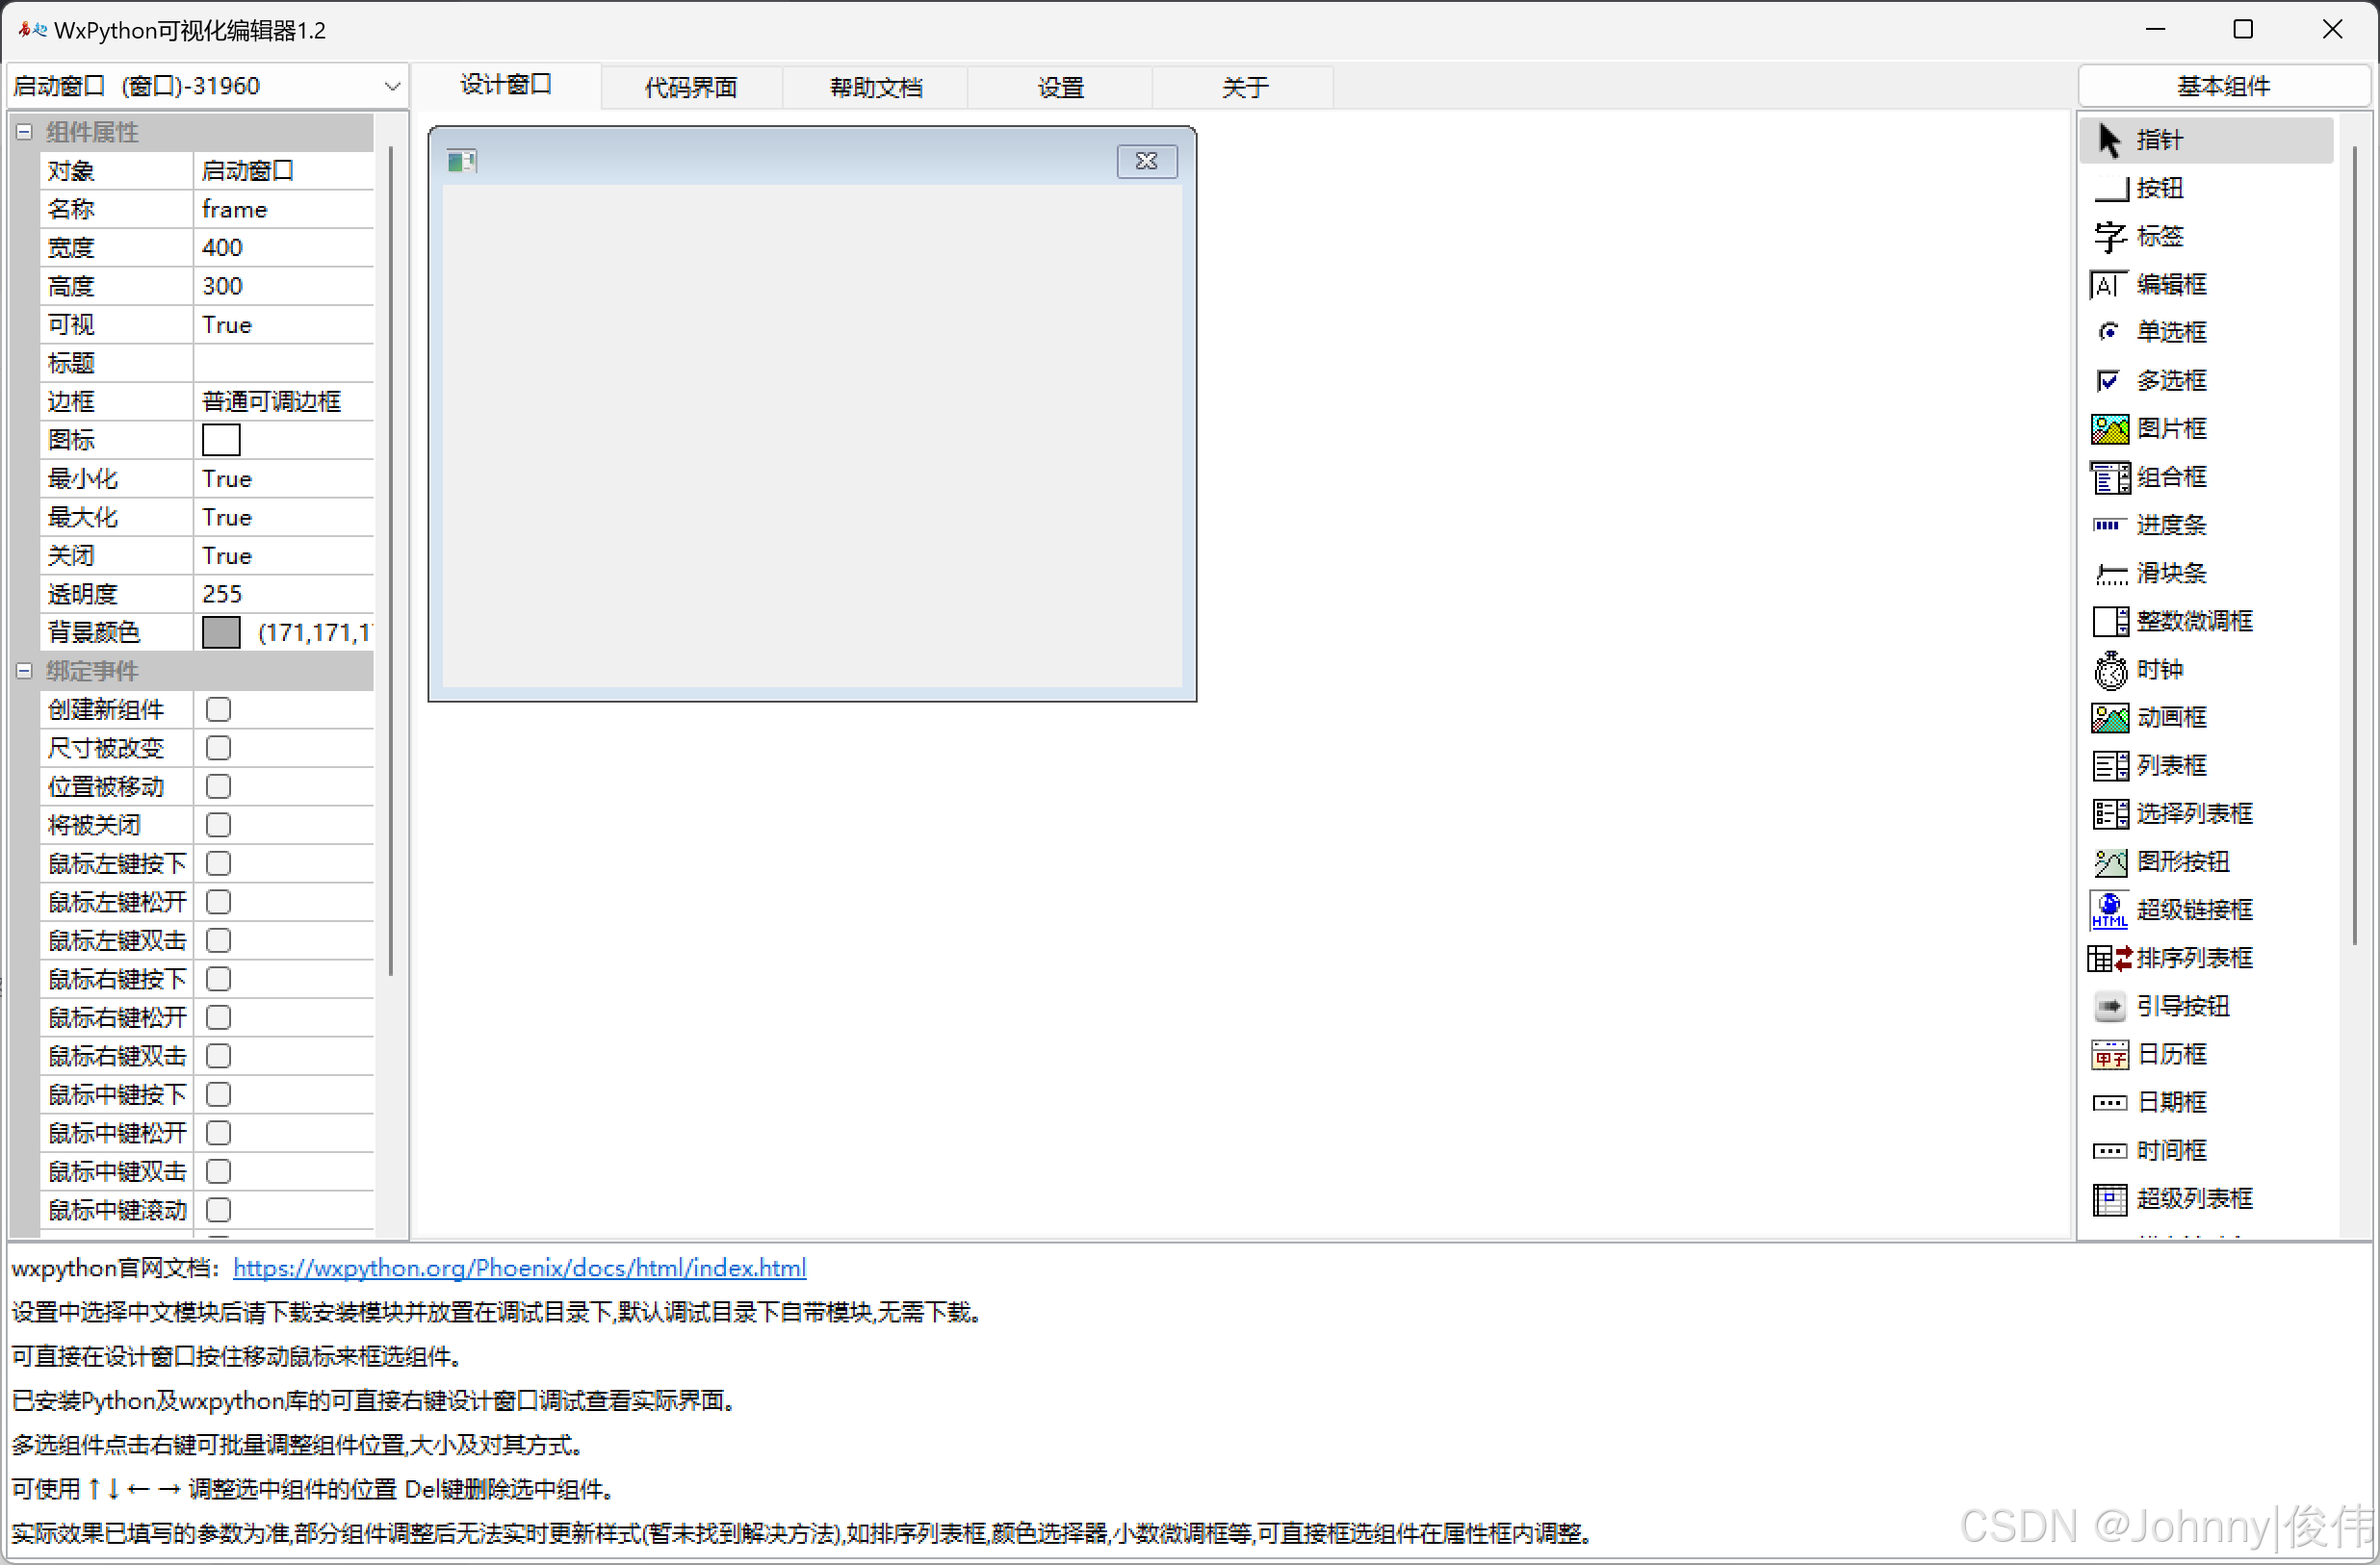Open the 启动窗口 component selector dropdown
This screenshot has height=1565, width=2380.
[392, 87]
